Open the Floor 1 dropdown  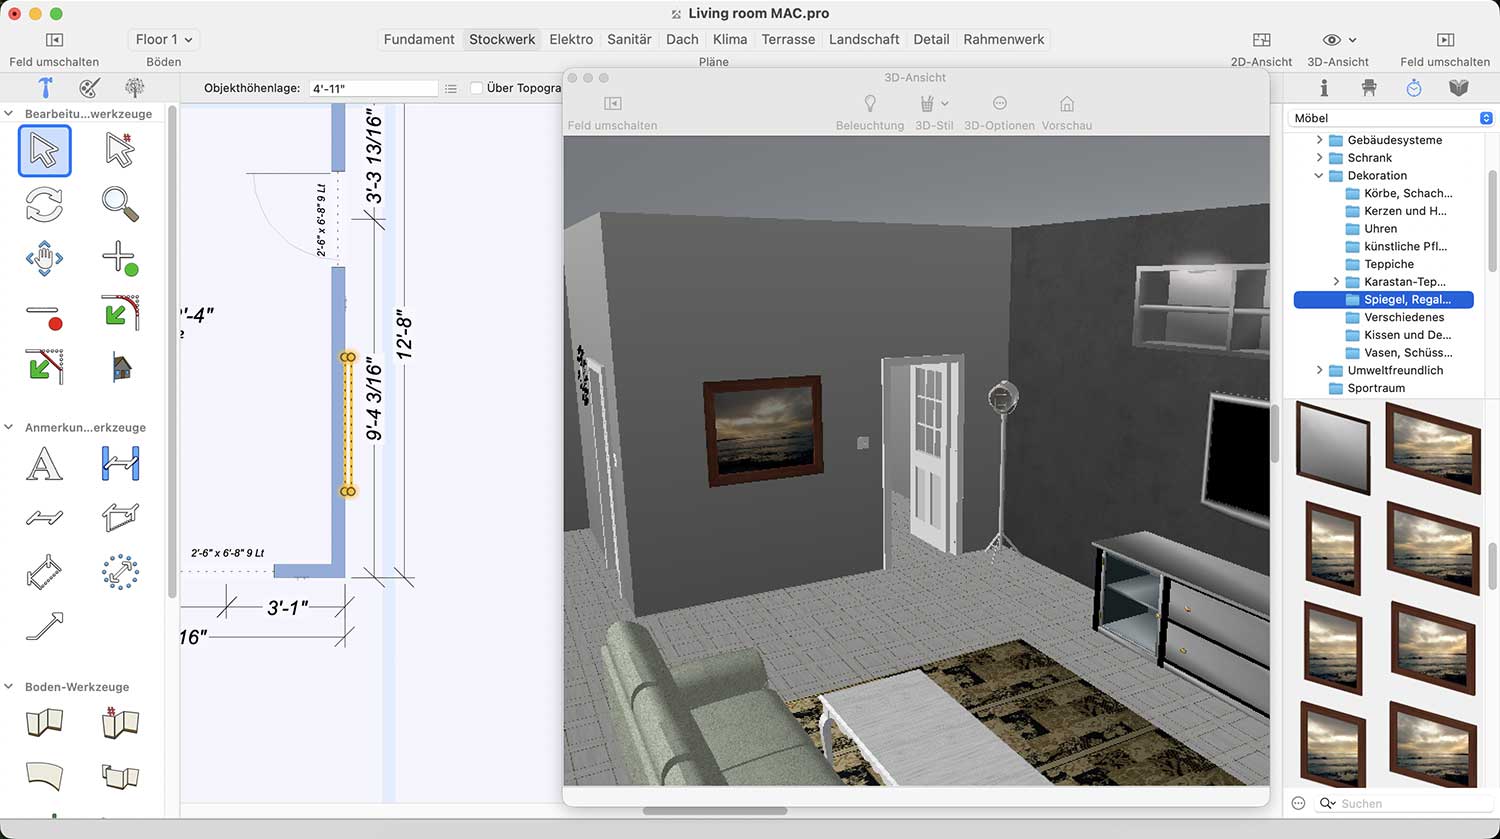pos(163,39)
